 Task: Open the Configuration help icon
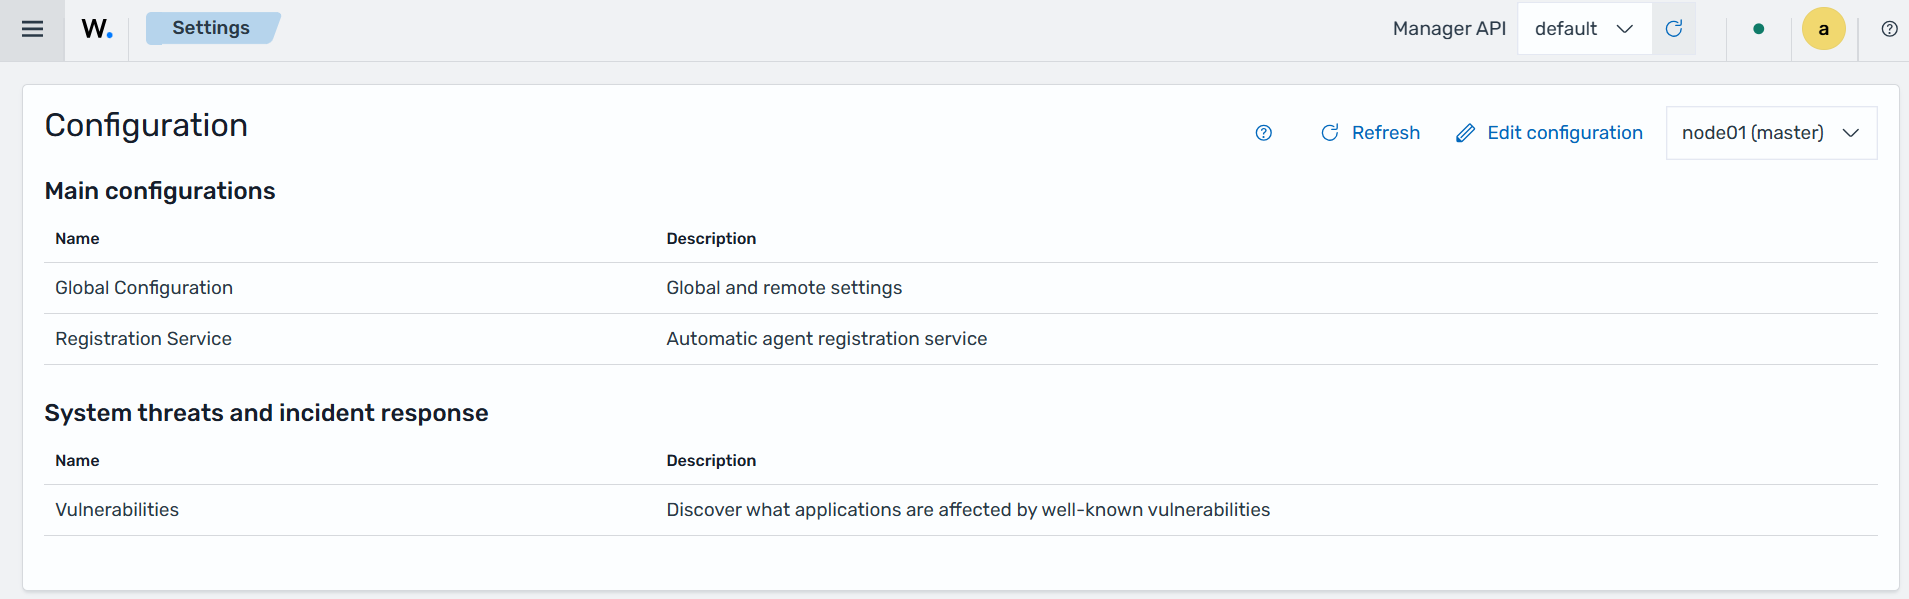tap(1264, 133)
